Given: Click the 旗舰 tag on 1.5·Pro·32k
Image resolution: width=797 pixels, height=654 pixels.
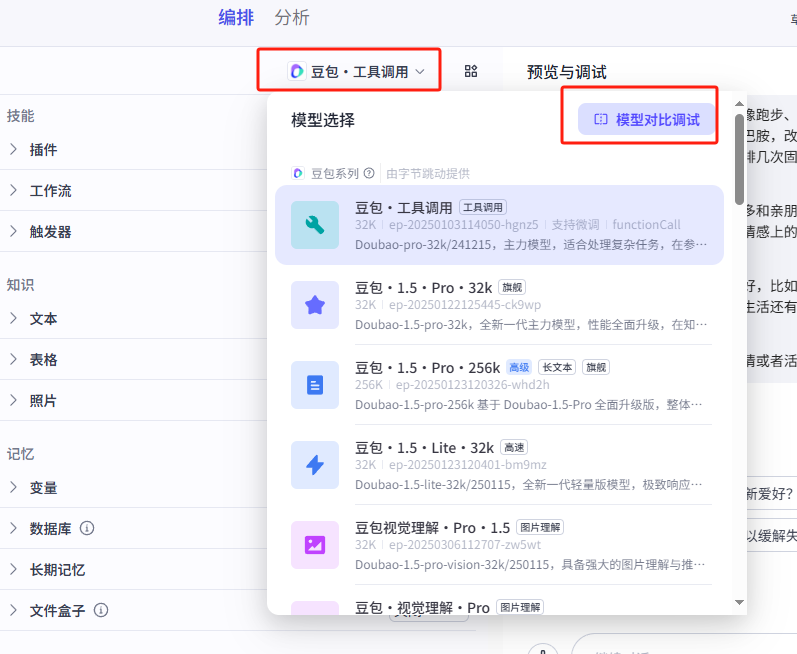Looking at the screenshot, I should pos(512,288).
